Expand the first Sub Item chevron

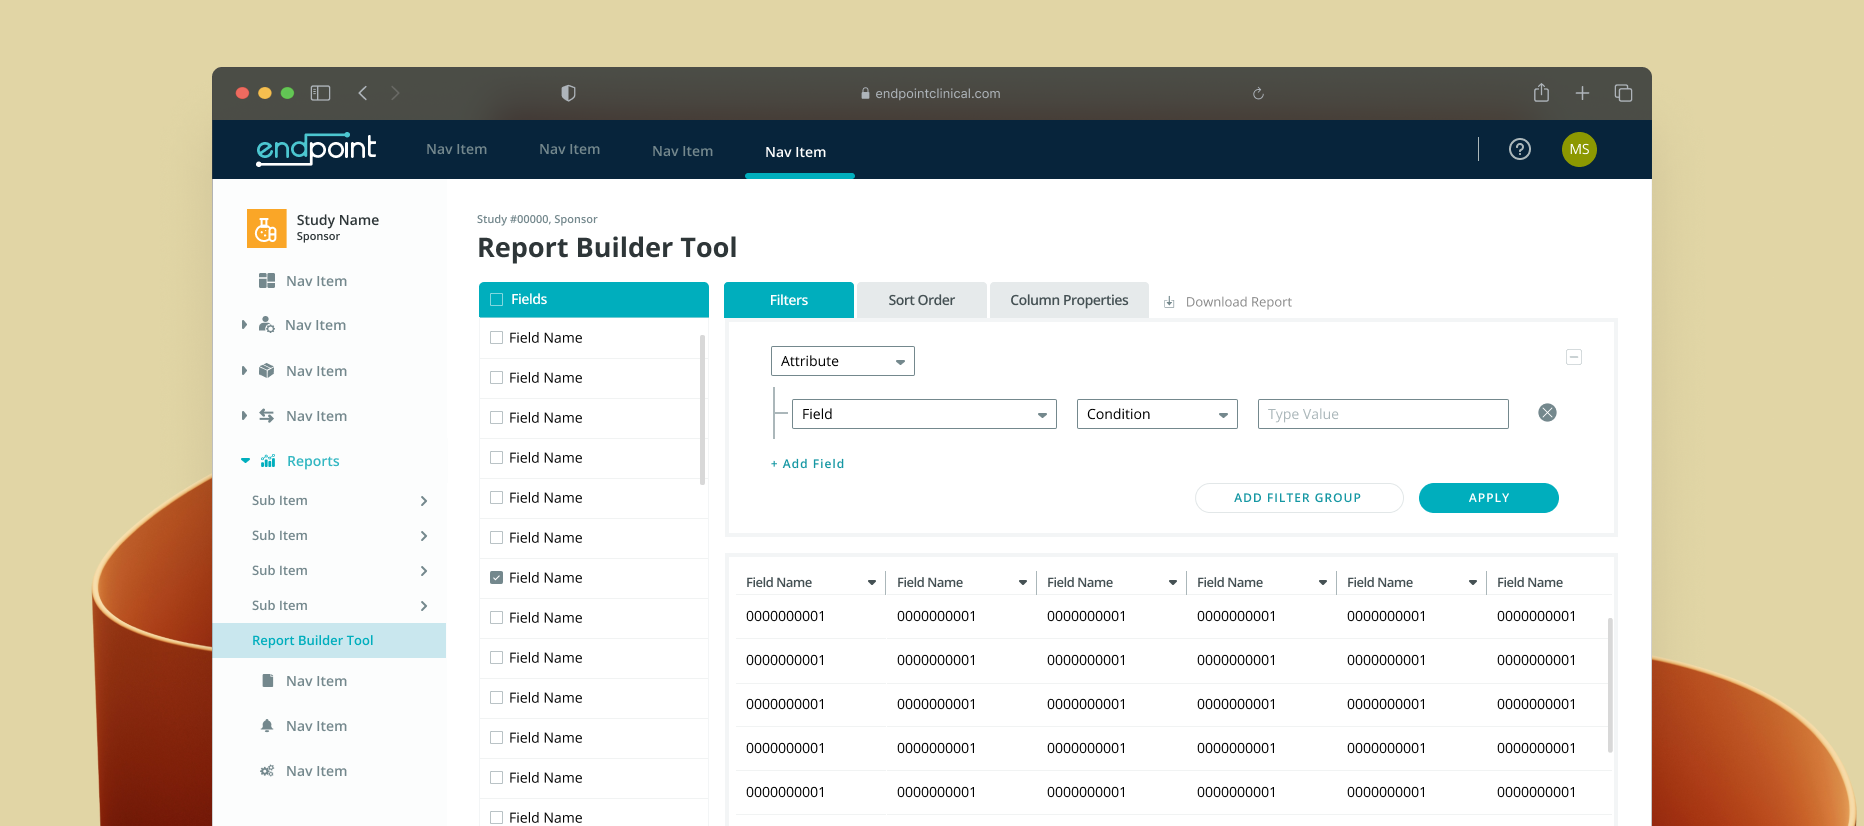click(424, 501)
